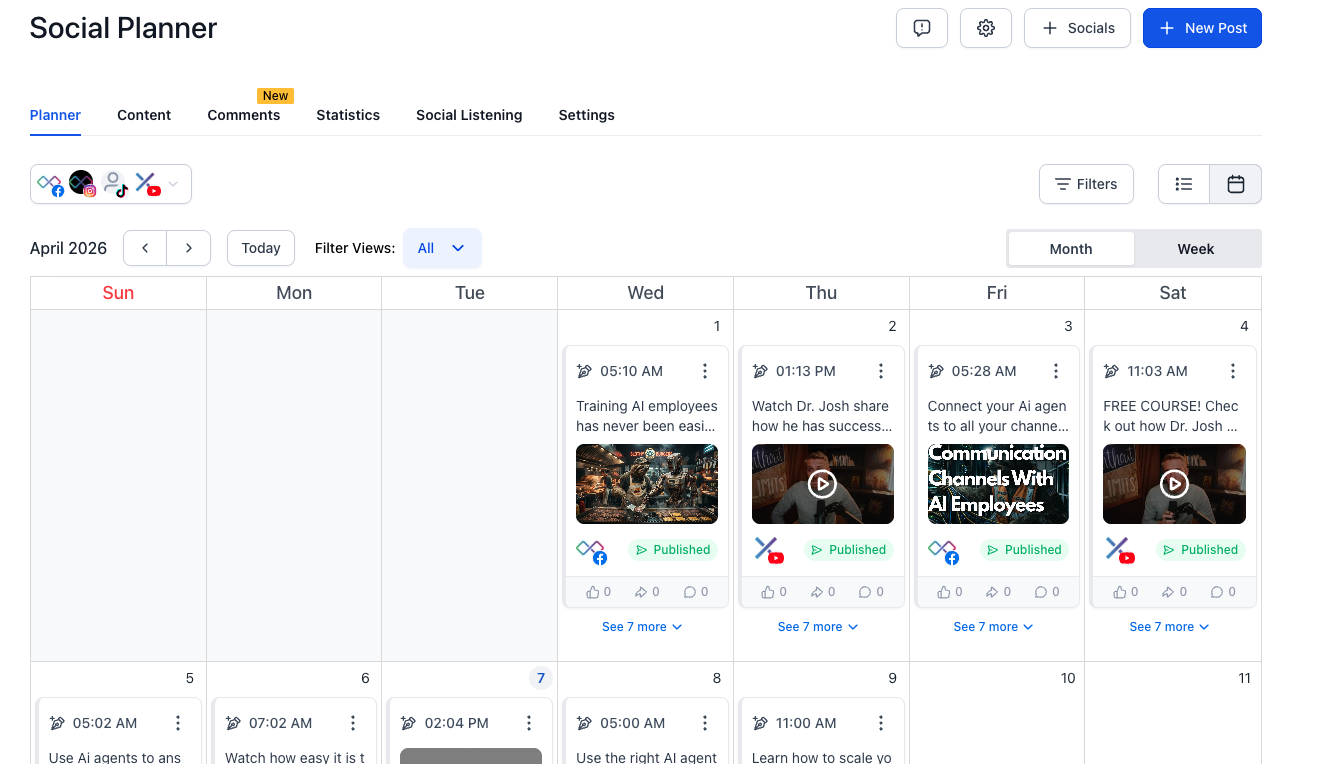Select the Instagram account avatar
The width and height of the screenshot is (1330, 764).
(x=81, y=183)
